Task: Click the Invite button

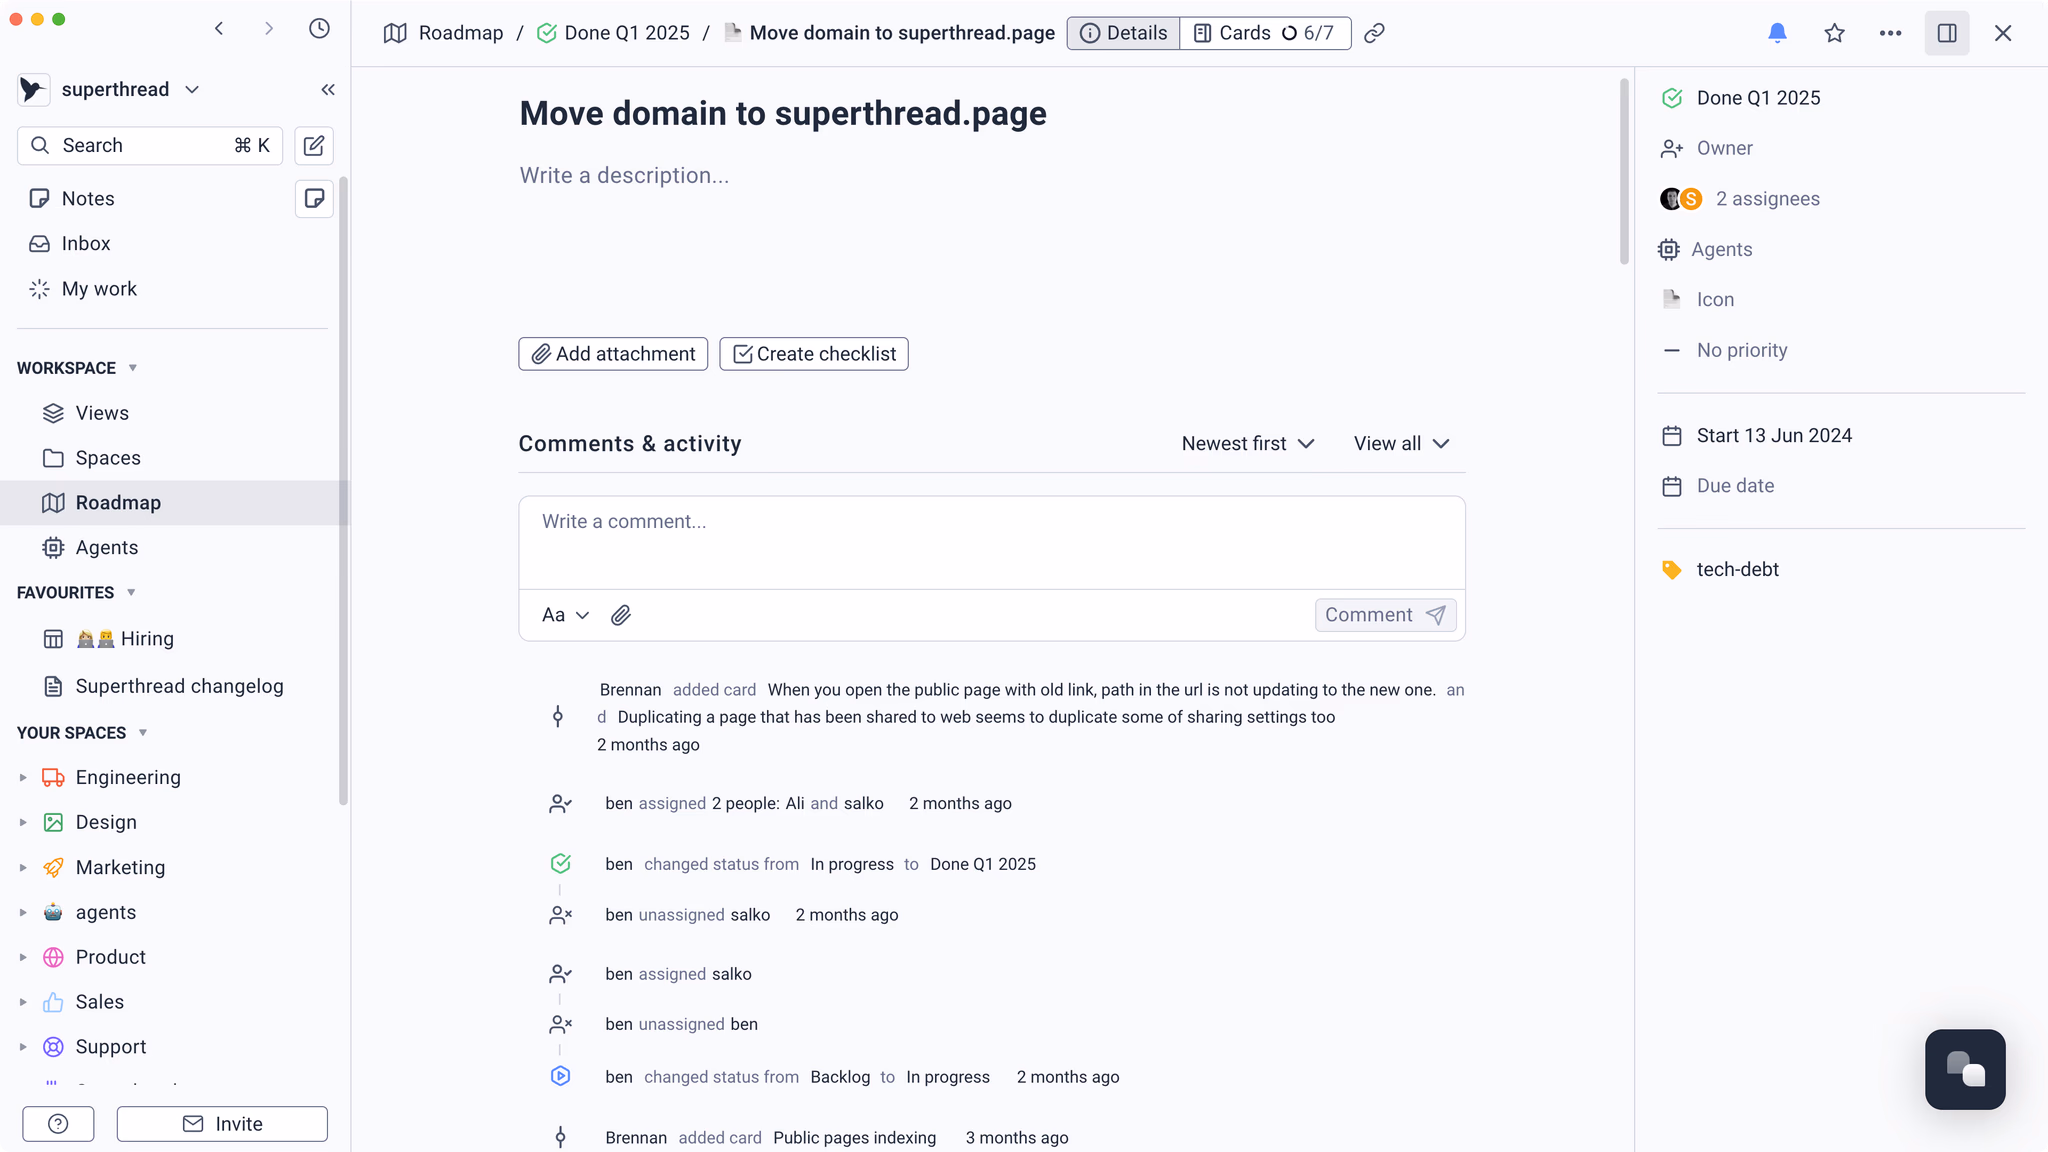Action: [222, 1124]
